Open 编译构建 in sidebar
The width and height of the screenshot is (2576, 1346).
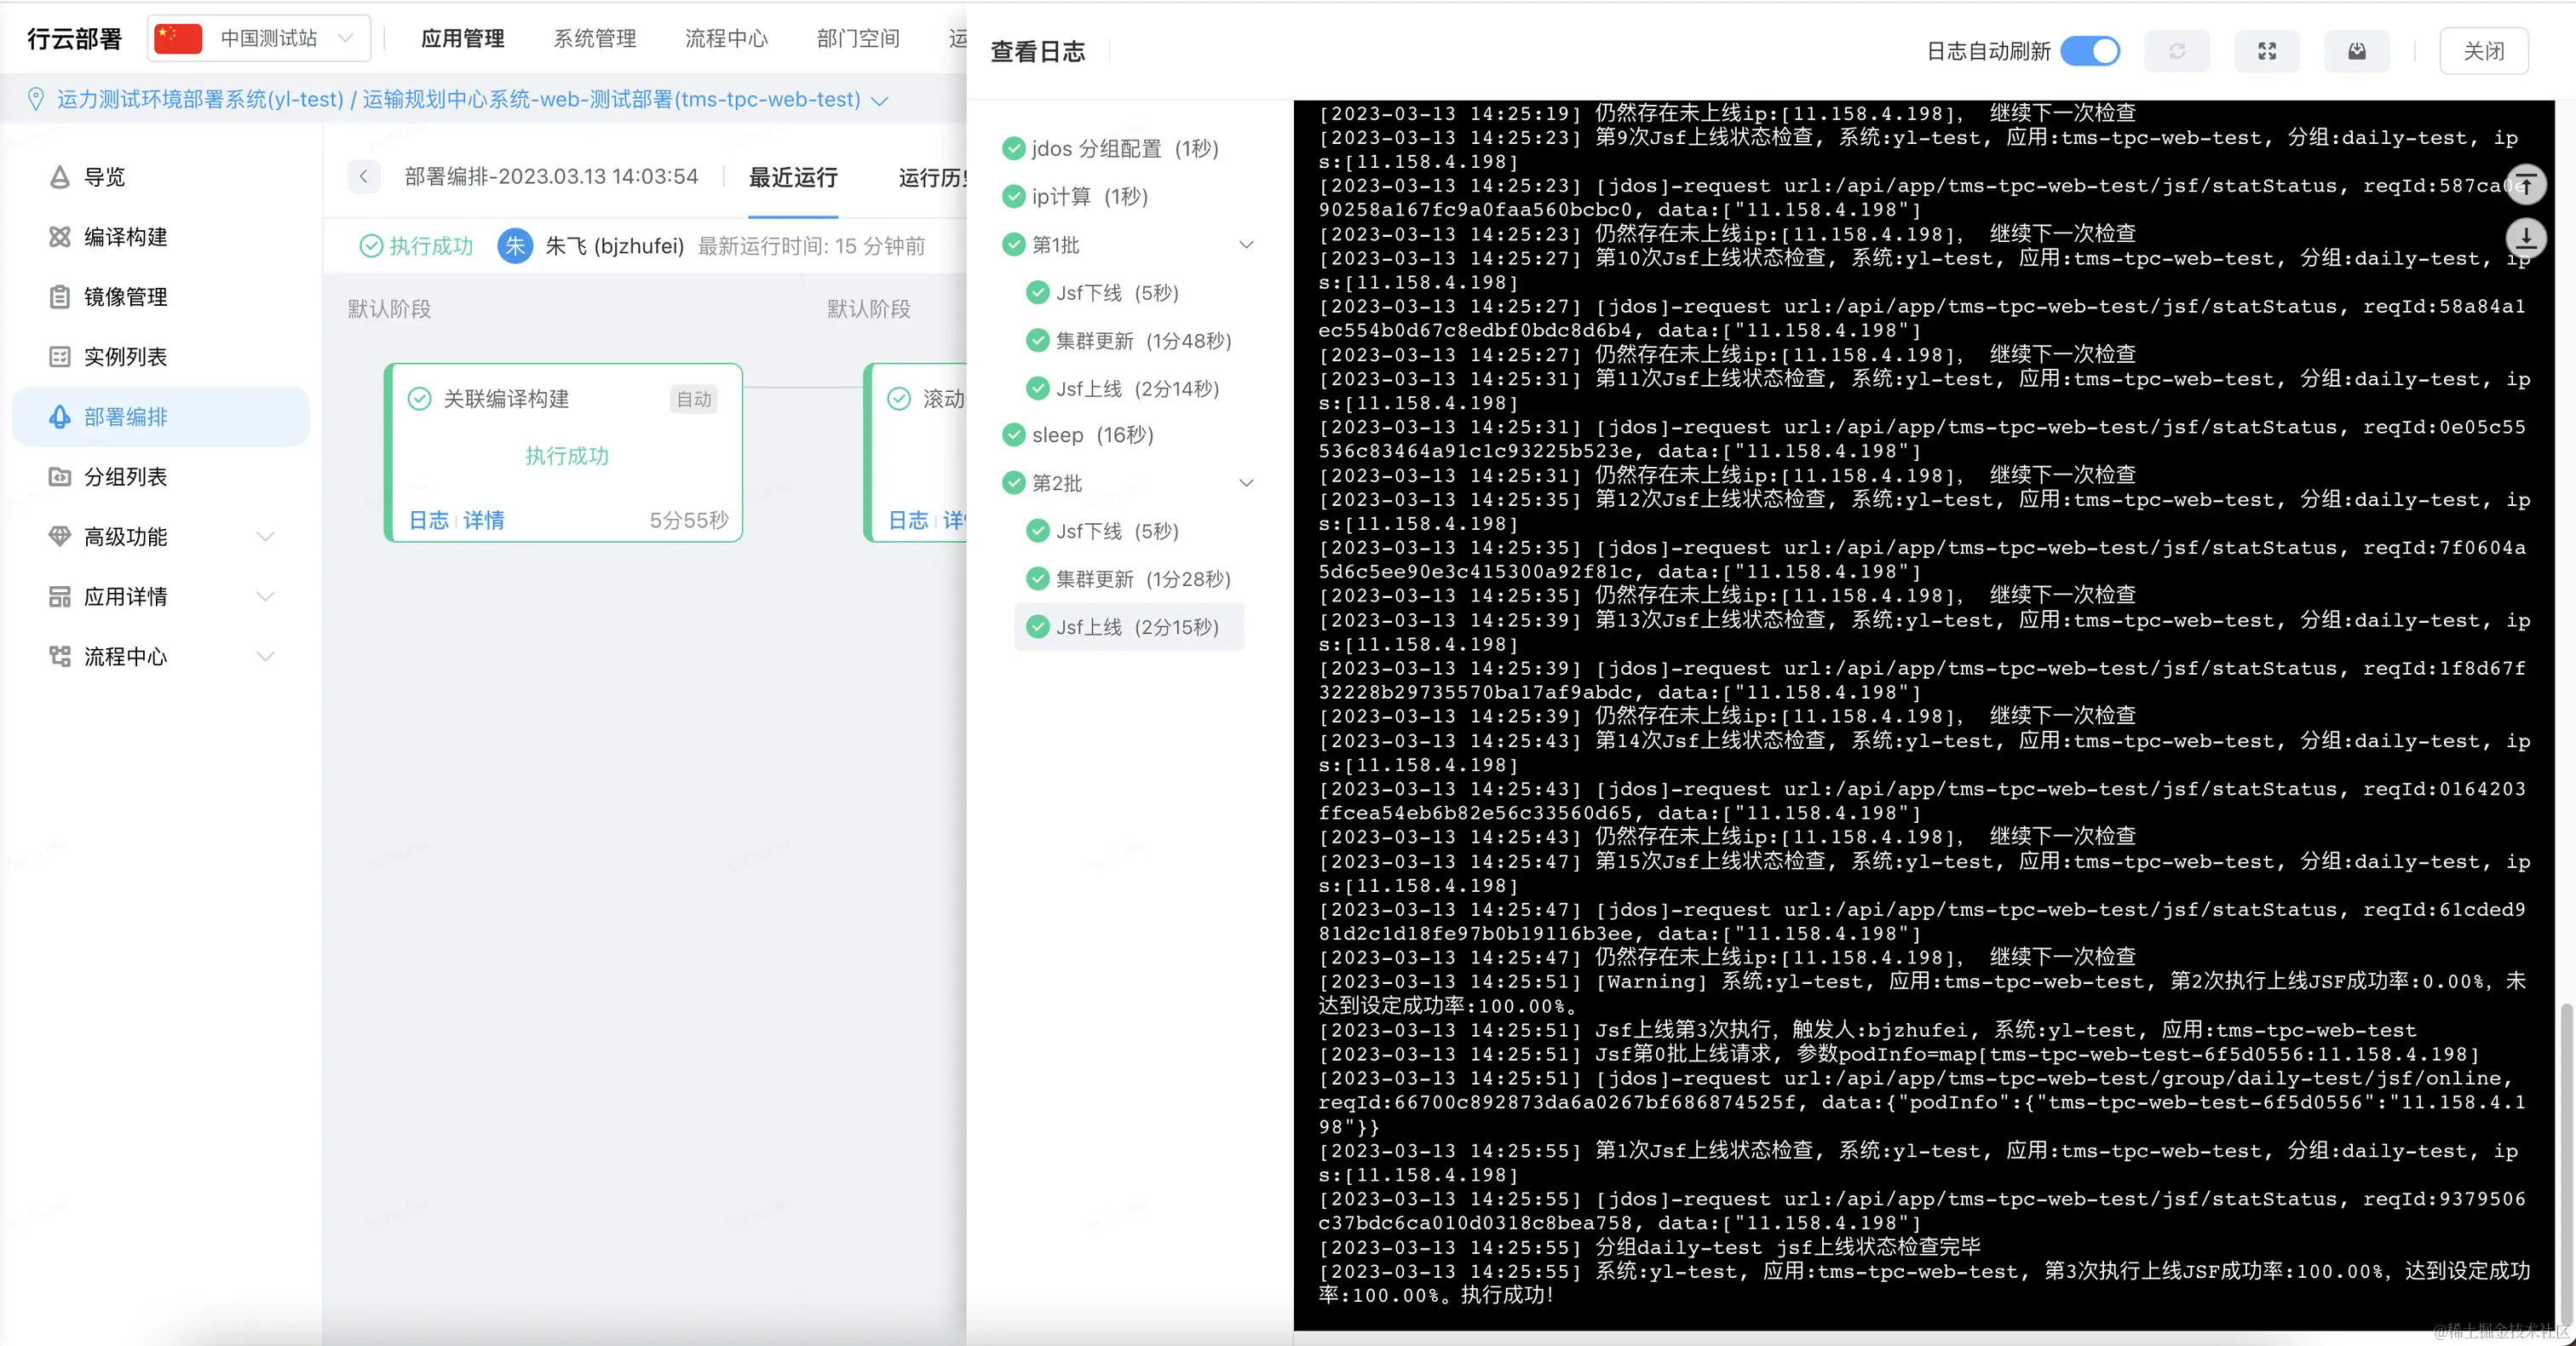tap(125, 237)
